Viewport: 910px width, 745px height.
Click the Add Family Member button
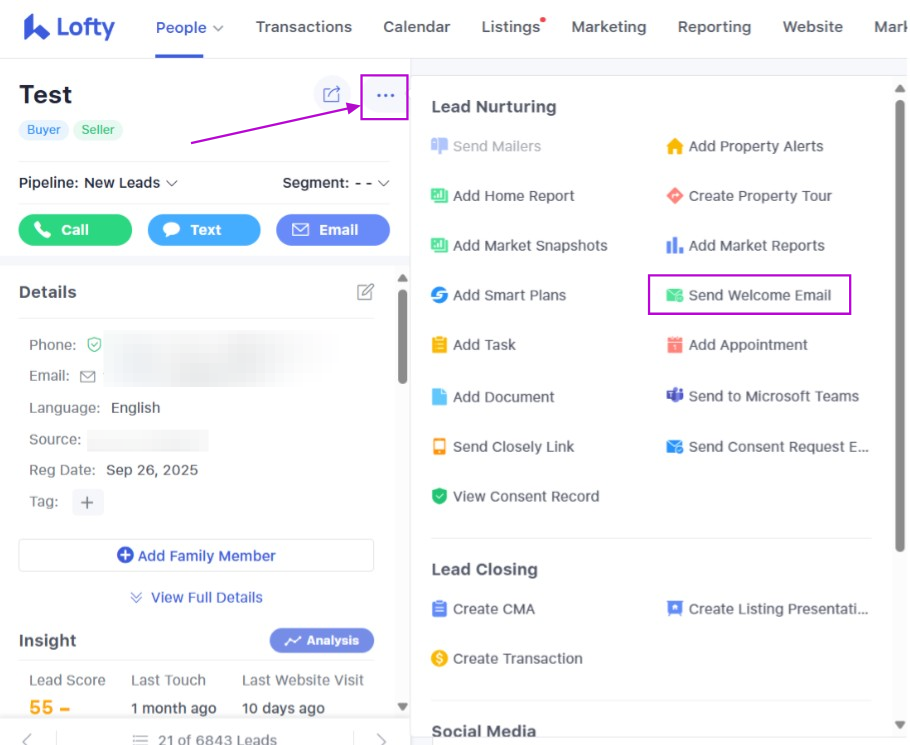click(196, 555)
